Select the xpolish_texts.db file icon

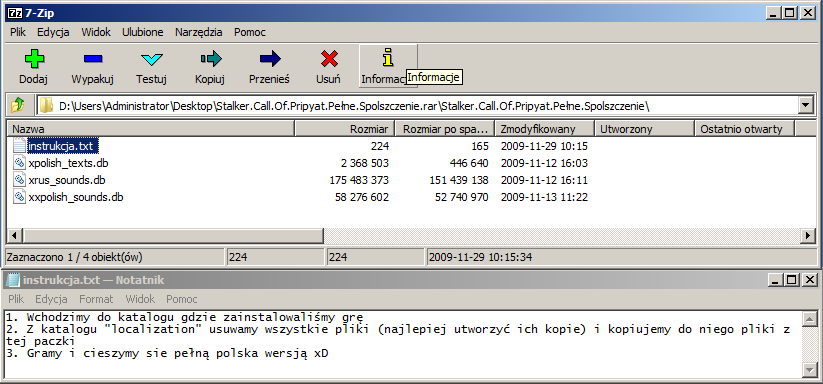[x=19, y=163]
